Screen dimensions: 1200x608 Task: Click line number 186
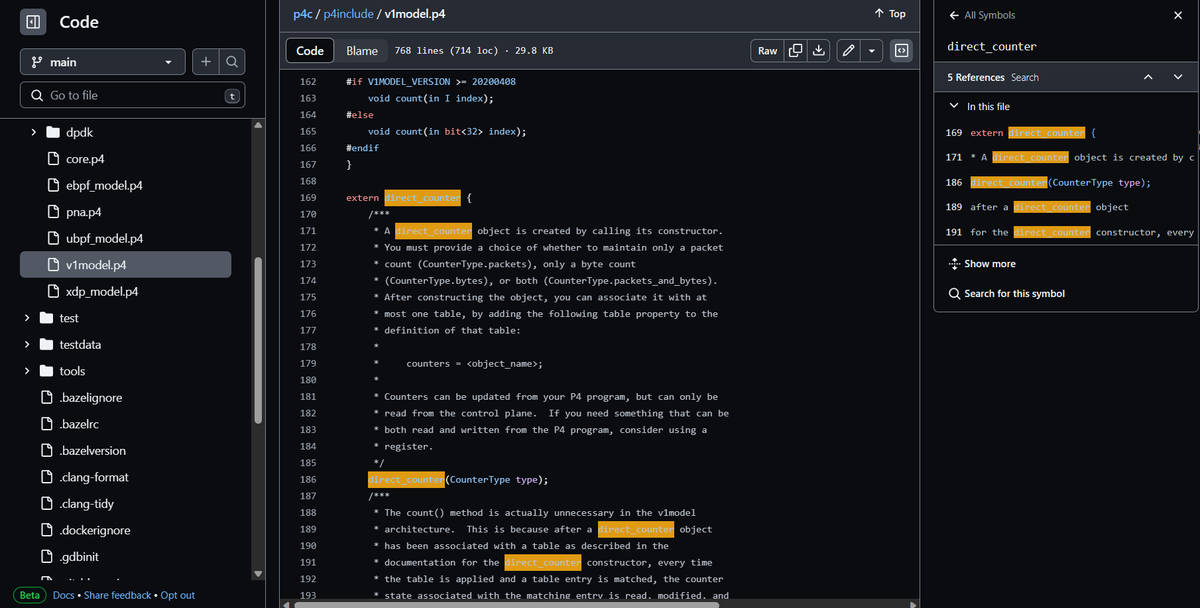(x=308, y=479)
